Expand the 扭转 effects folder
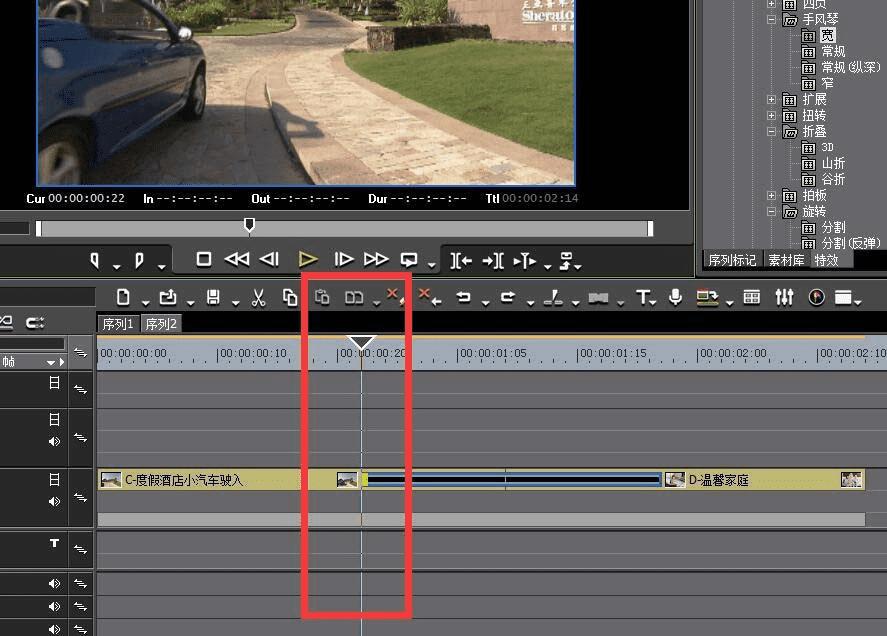 [771, 115]
